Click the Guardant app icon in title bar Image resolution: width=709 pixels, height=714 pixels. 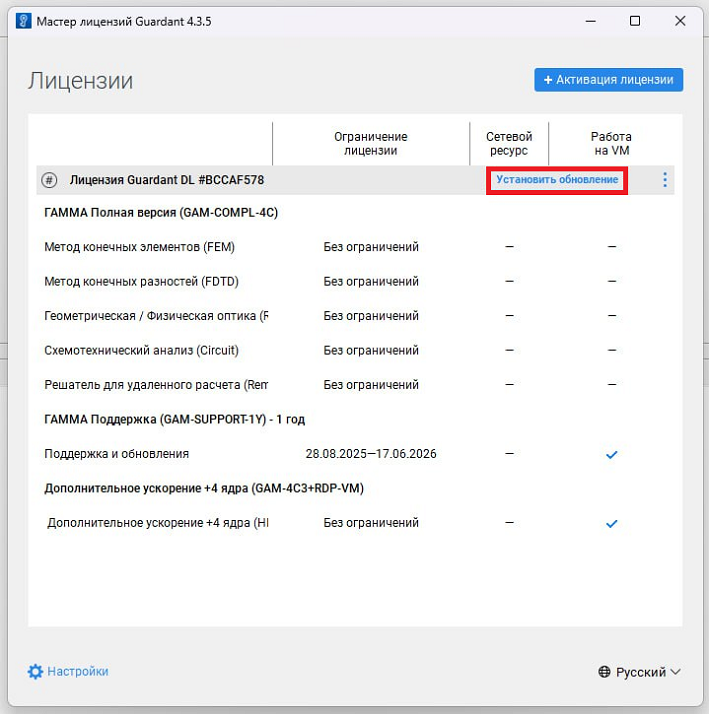pos(22,21)
